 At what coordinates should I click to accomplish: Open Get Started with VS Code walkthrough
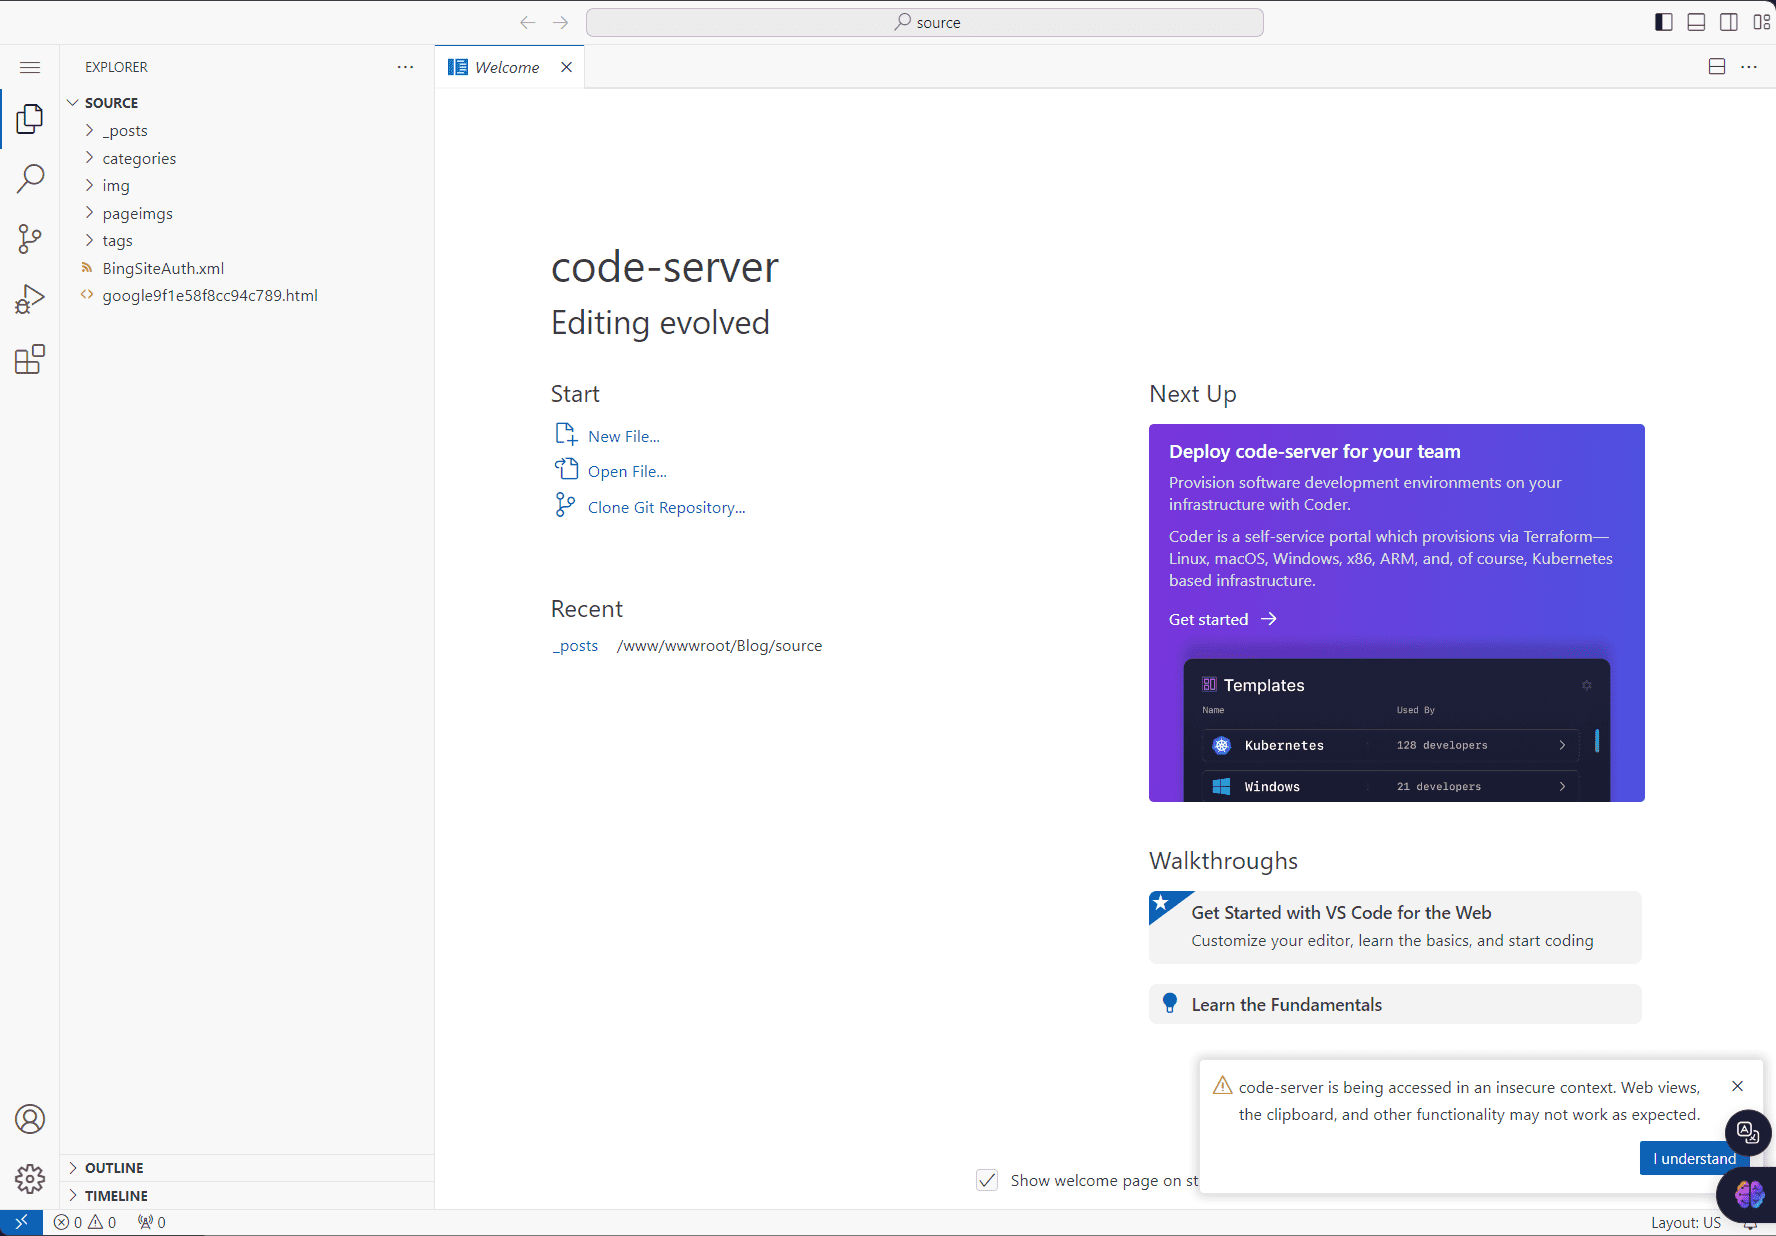(1395, 927)
